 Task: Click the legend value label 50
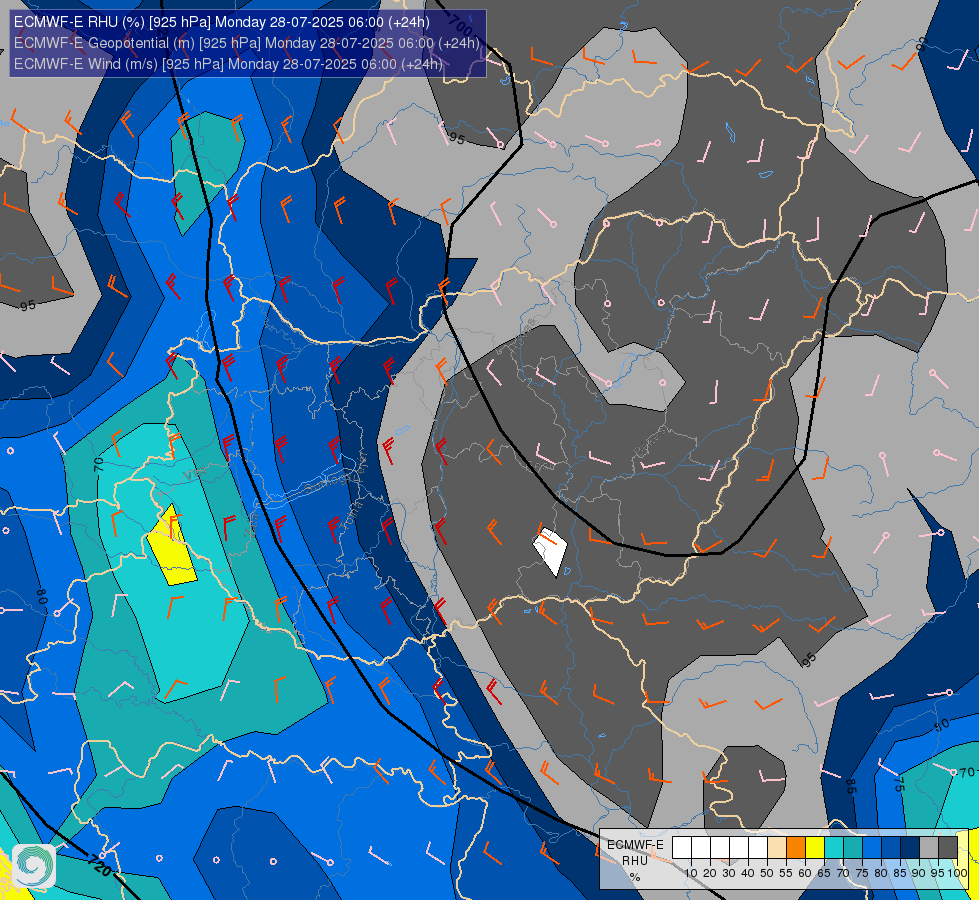click(x=767, y=873)
